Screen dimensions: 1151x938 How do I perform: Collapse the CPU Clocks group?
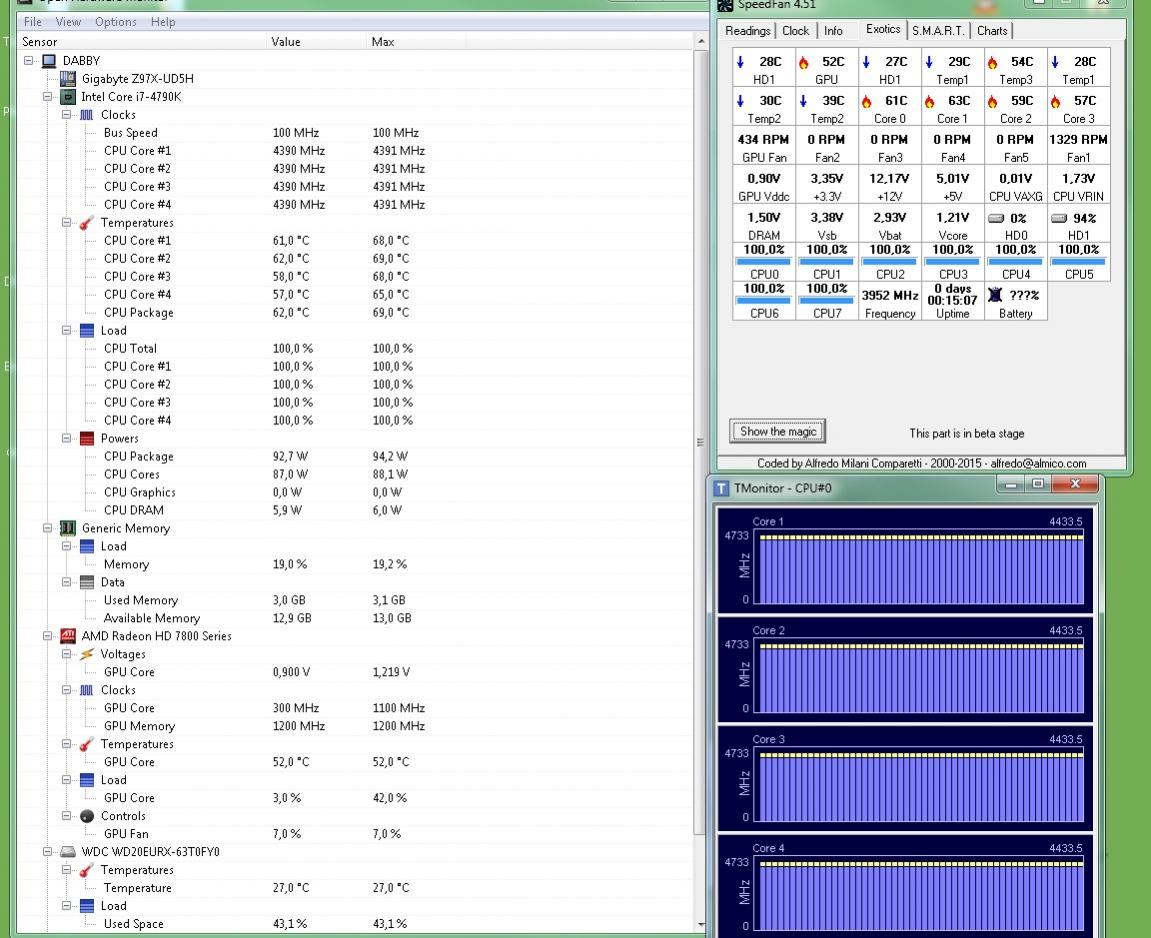(x=66, y=114)
